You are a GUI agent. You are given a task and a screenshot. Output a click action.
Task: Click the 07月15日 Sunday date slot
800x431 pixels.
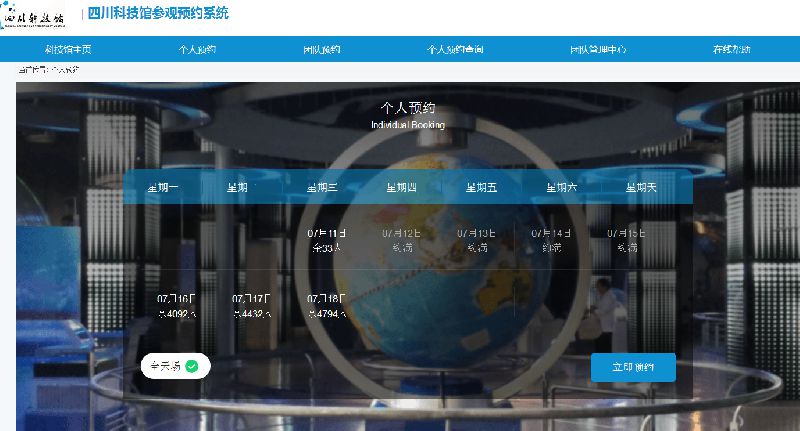tap(627, 239)
